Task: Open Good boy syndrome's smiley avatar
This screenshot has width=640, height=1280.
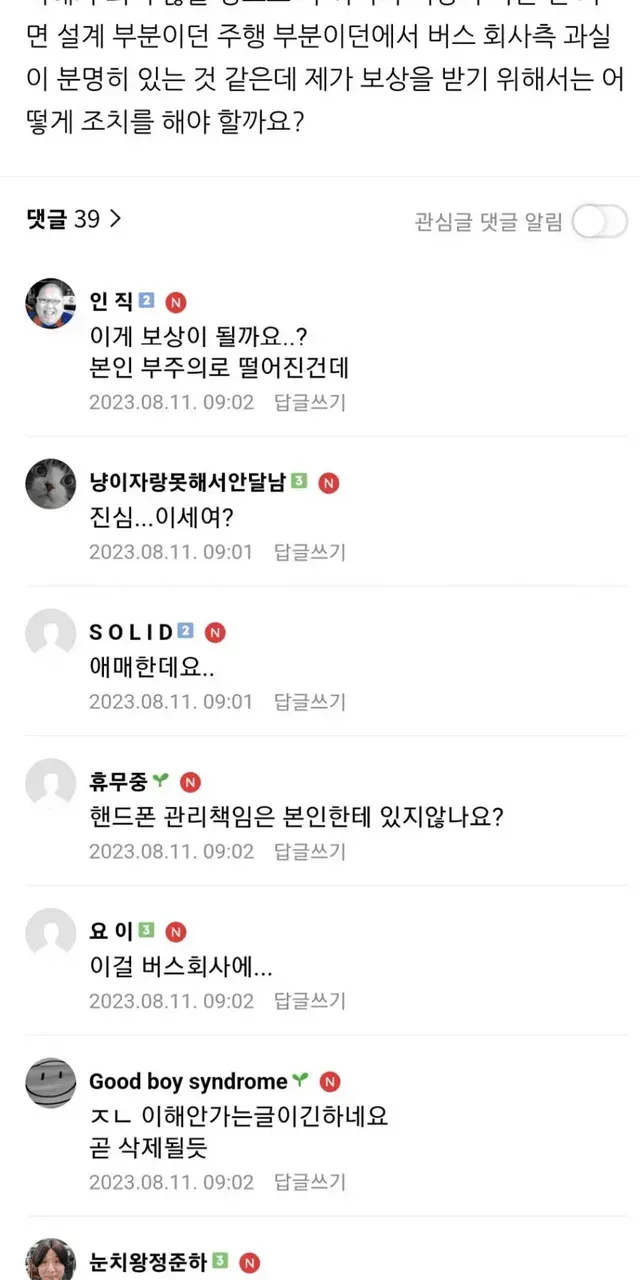Action: [50, 1083]
